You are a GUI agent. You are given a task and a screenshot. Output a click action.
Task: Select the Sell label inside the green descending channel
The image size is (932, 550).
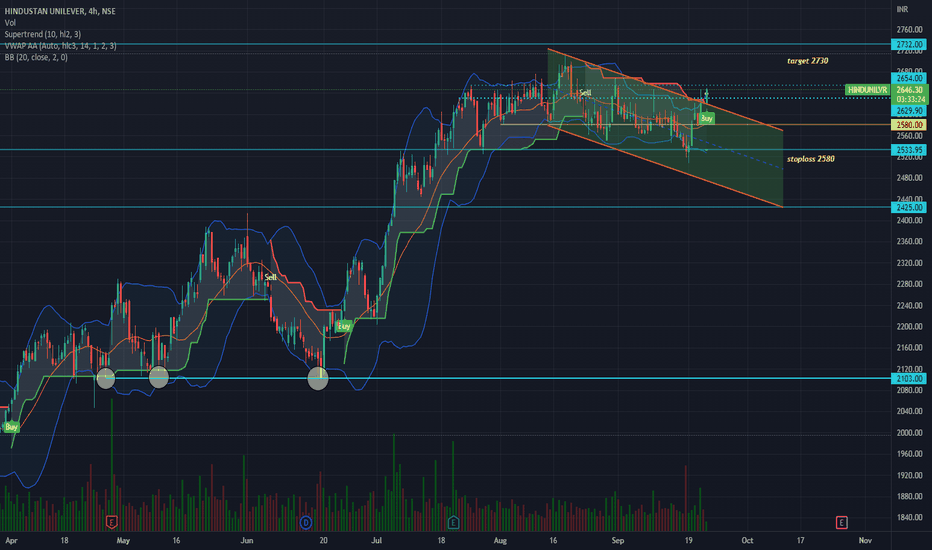pyautogui.click(x=585, y=93)
